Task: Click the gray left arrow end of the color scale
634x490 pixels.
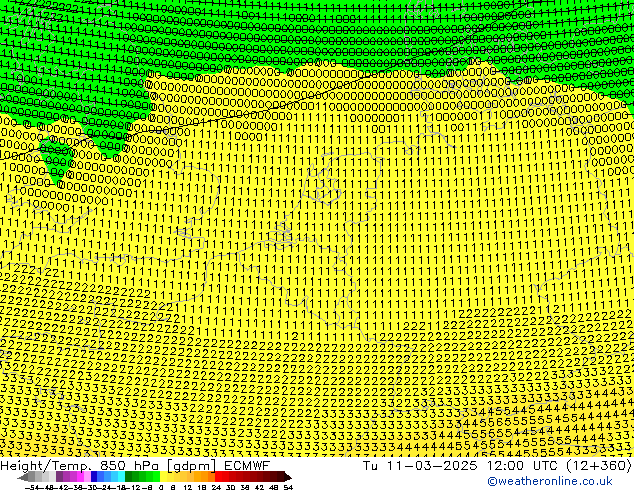Action: [22, 478]
